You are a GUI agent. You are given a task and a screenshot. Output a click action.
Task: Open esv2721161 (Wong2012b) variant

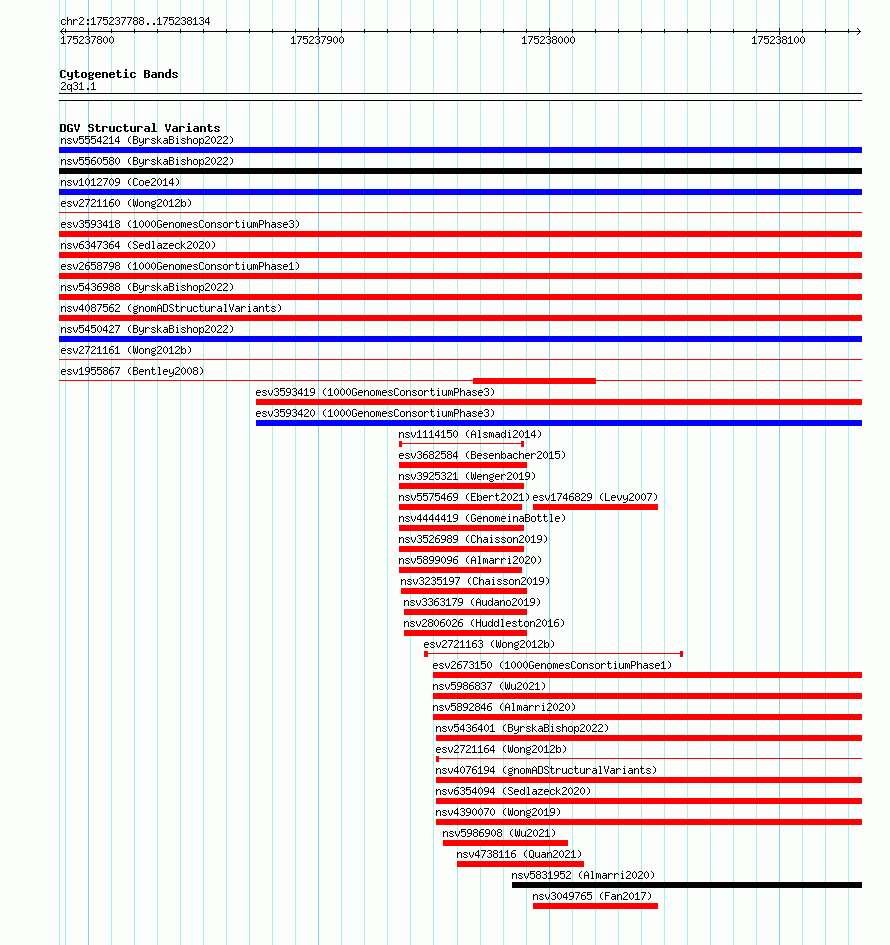click(126, 350)
